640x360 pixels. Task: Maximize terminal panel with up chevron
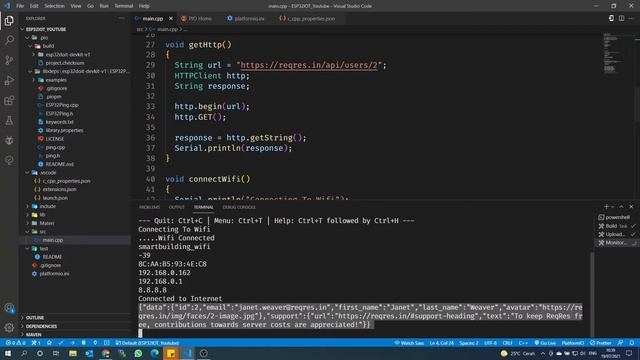[621, 207]
